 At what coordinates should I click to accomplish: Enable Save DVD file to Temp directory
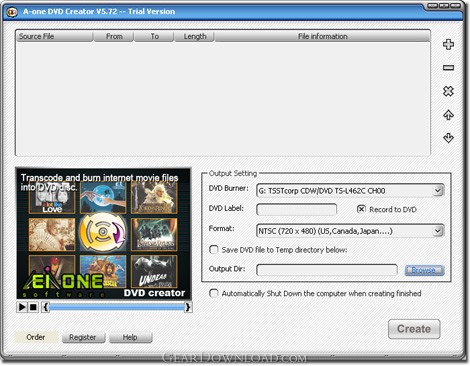(213, 250)
